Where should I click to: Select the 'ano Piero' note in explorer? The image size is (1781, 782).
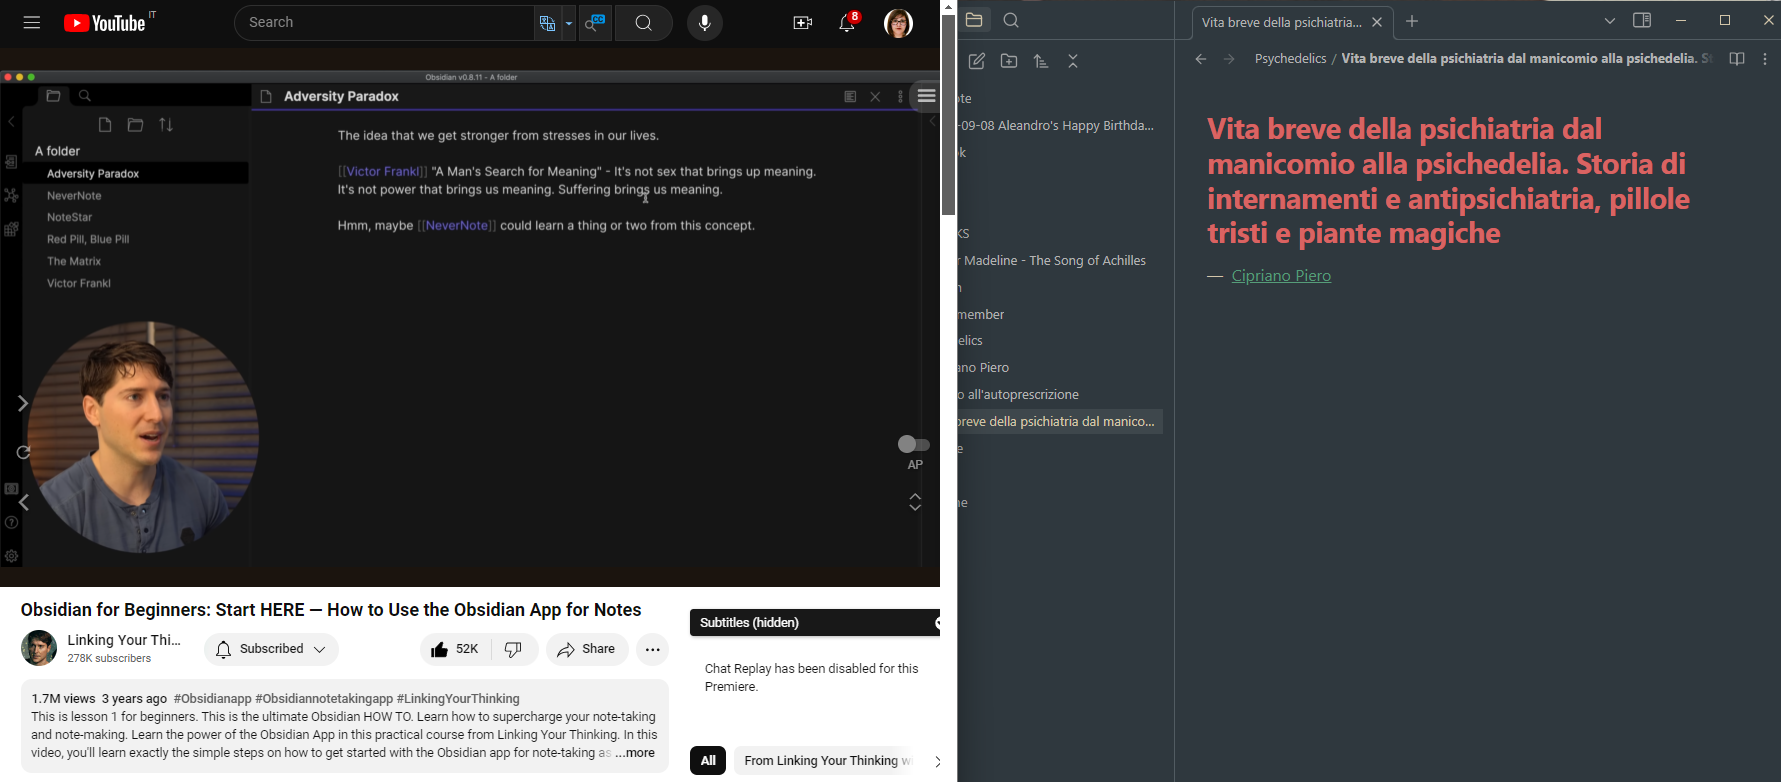[1060, 368]
